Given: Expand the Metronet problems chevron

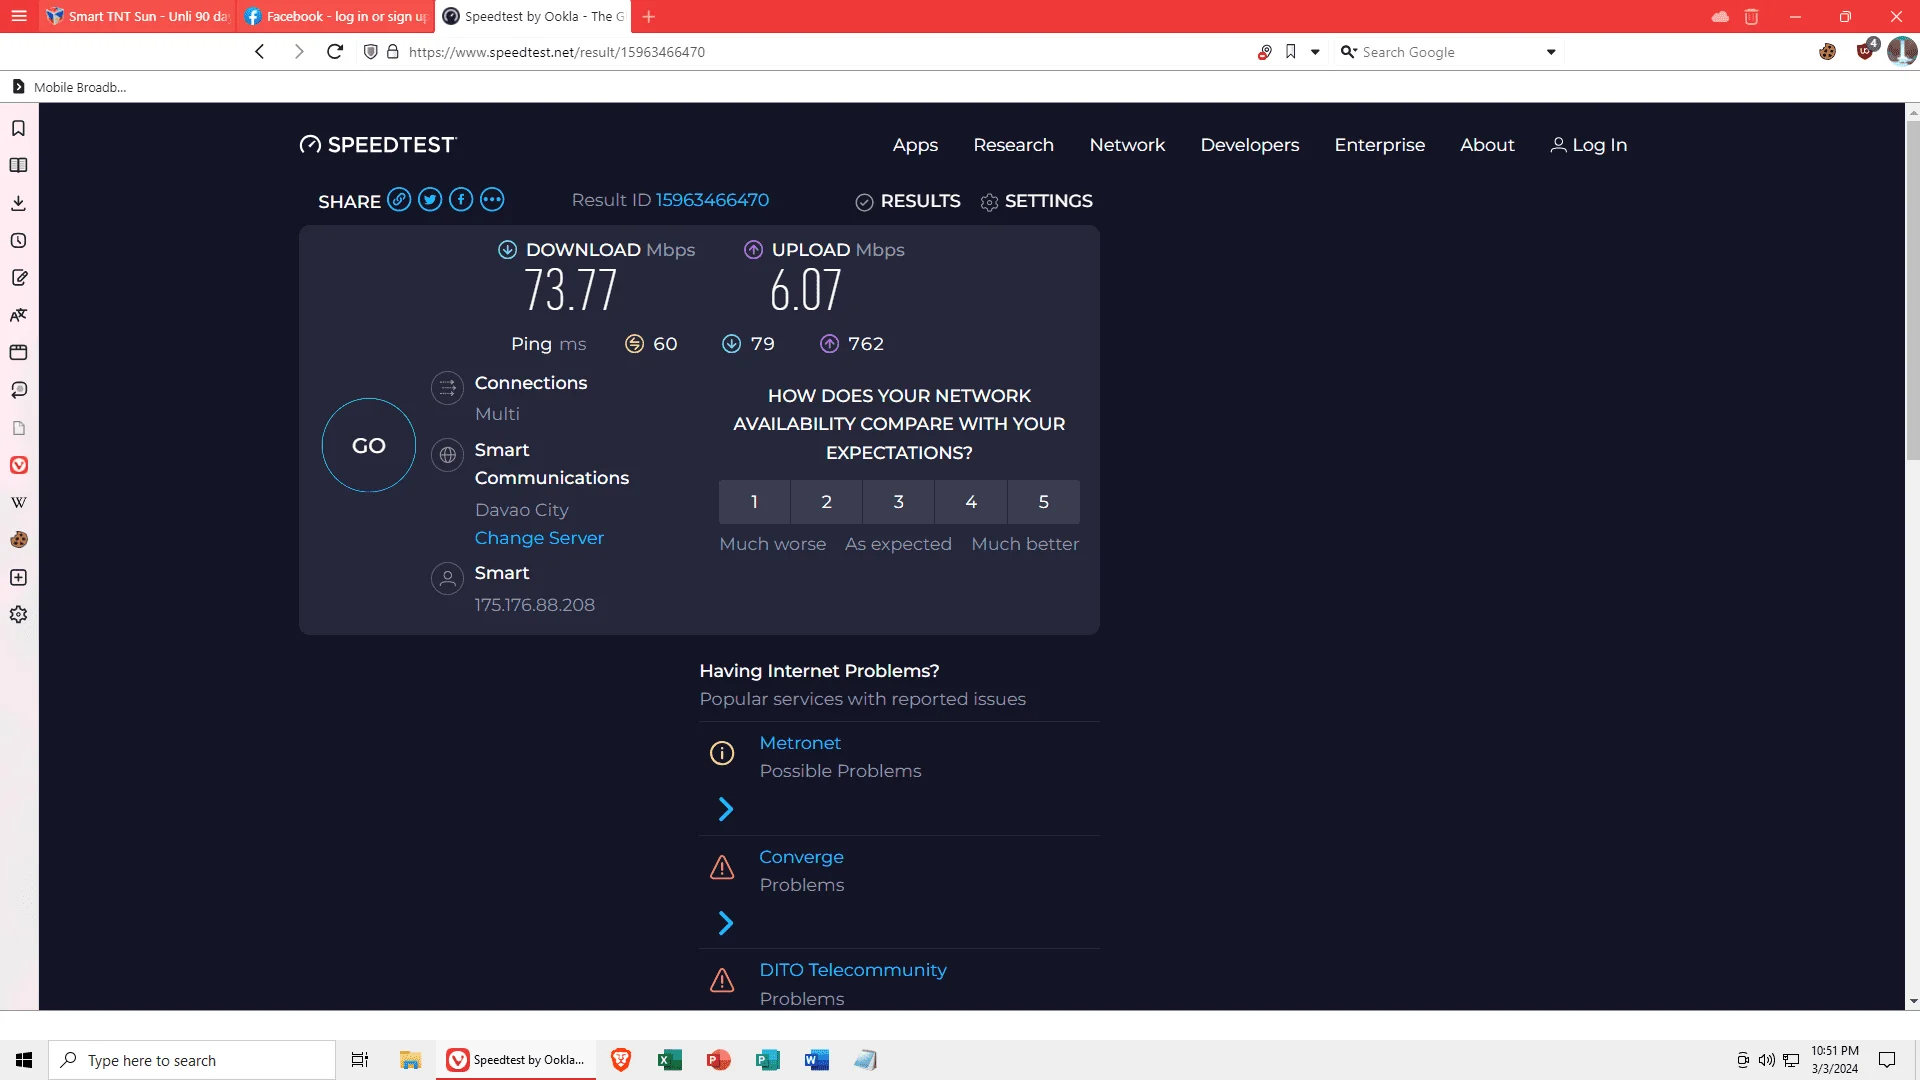Looking at the screenshot, I should [726, 809].
